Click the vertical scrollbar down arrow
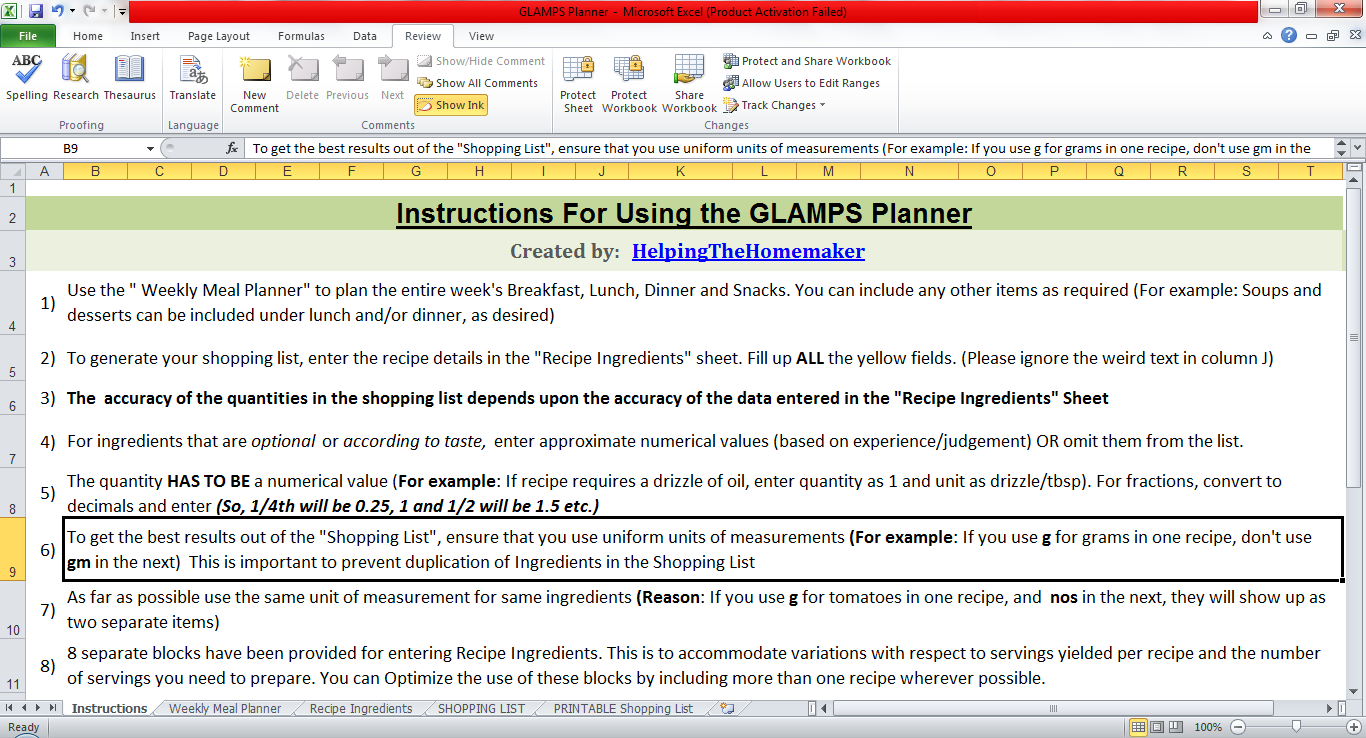The image size is (1366, 738). (x=1354, y=690)
